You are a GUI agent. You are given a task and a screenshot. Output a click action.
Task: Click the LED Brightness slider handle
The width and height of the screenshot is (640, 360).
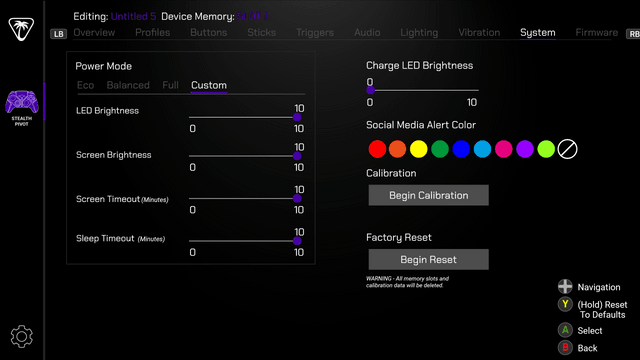click(x=297, y=118)
